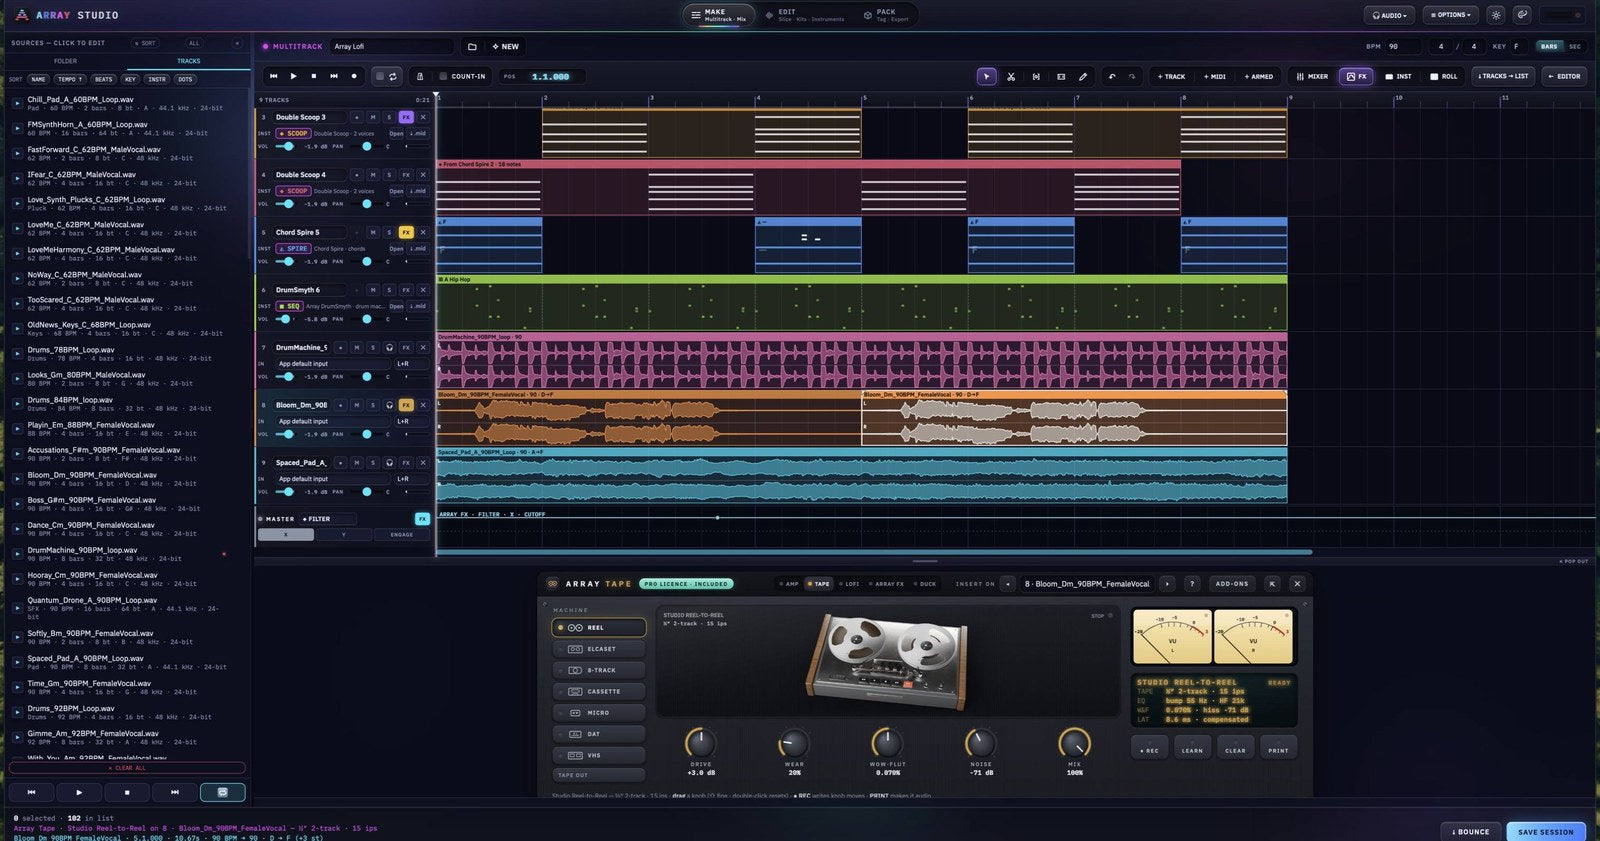
Task: Open App default input dropdown on DrumMachine track
Action: click(x=334, y=364)
